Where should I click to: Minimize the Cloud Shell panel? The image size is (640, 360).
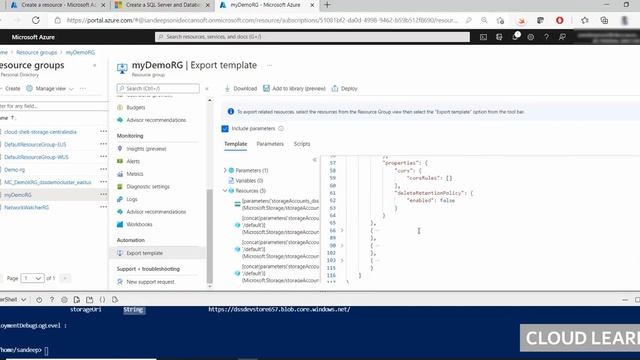click(x=625, y=300)
